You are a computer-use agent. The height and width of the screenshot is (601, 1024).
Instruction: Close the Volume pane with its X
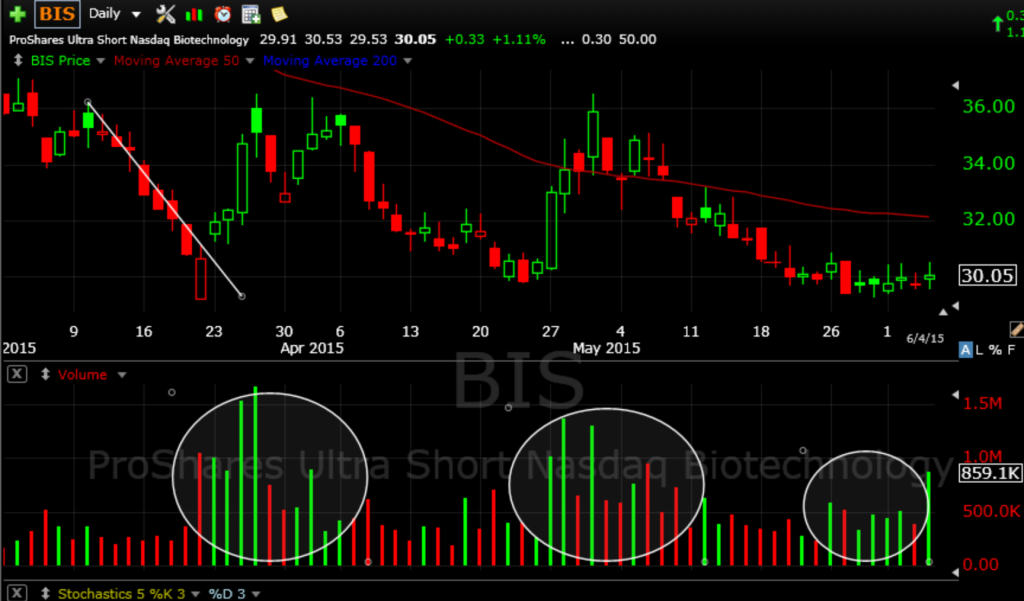click(17, 374)
